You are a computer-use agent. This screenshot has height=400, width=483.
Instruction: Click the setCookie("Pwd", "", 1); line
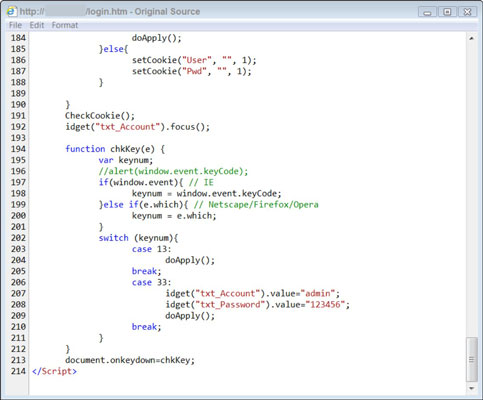coord(192,71)
